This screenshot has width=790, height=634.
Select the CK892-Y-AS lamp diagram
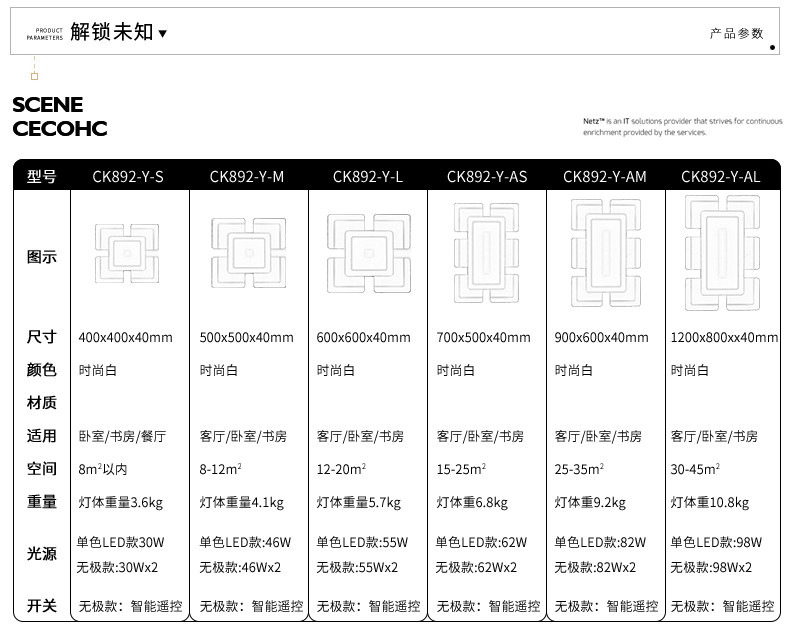point(487,253)
